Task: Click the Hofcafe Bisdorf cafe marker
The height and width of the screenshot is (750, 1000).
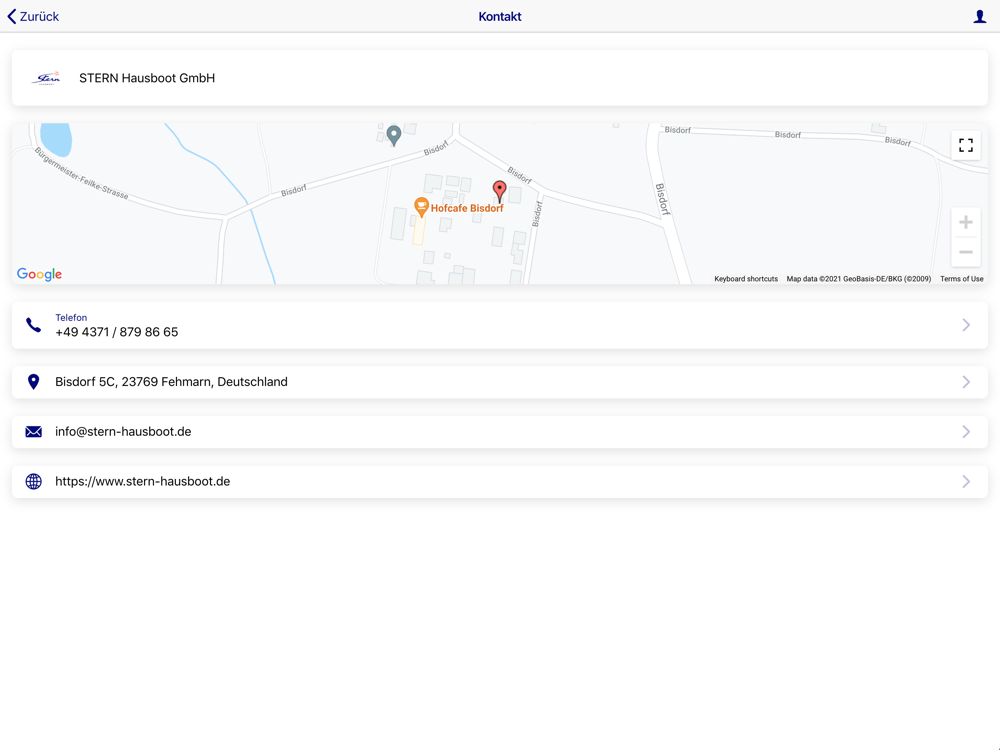Action: tap(421, 207)
